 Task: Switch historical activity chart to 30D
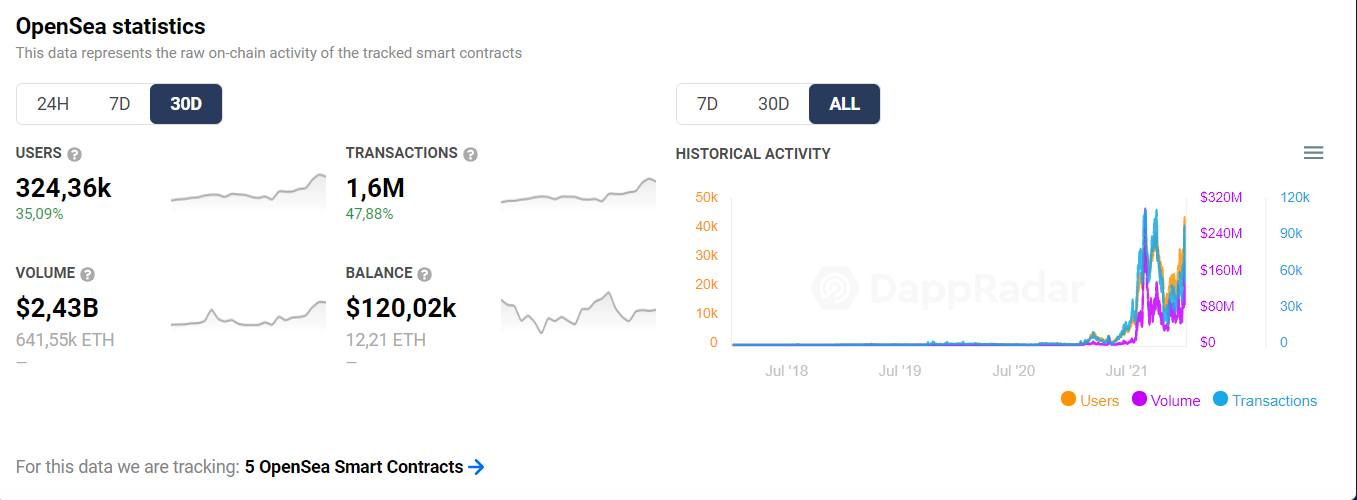773,104
